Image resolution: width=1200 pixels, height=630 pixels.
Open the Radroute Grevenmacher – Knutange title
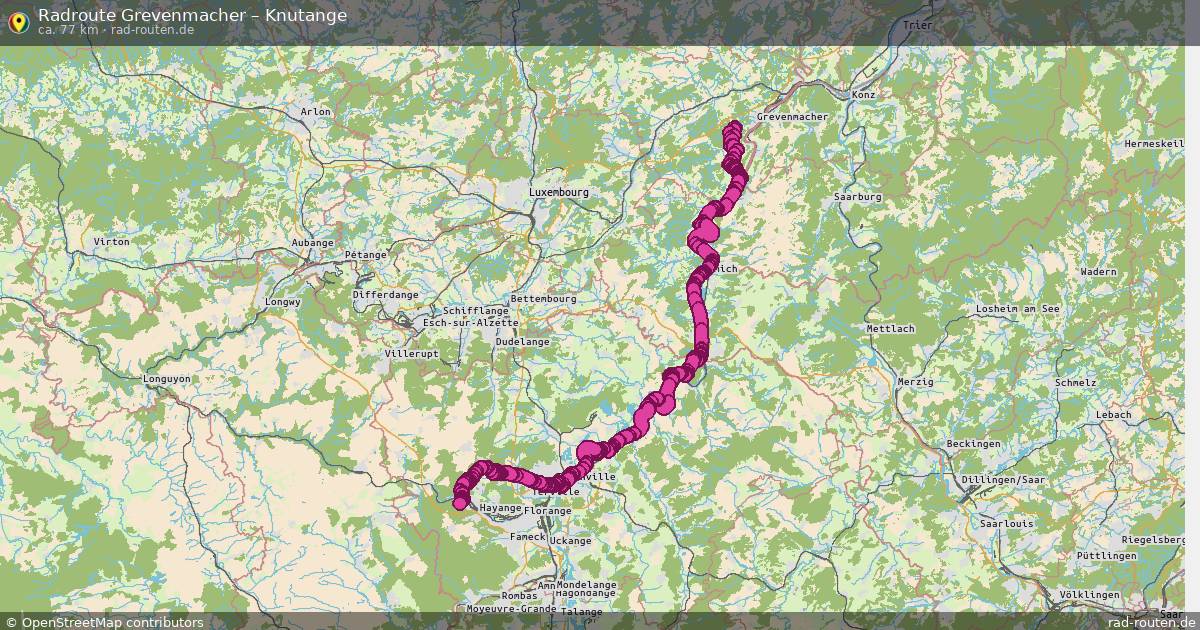coord(193,14)
